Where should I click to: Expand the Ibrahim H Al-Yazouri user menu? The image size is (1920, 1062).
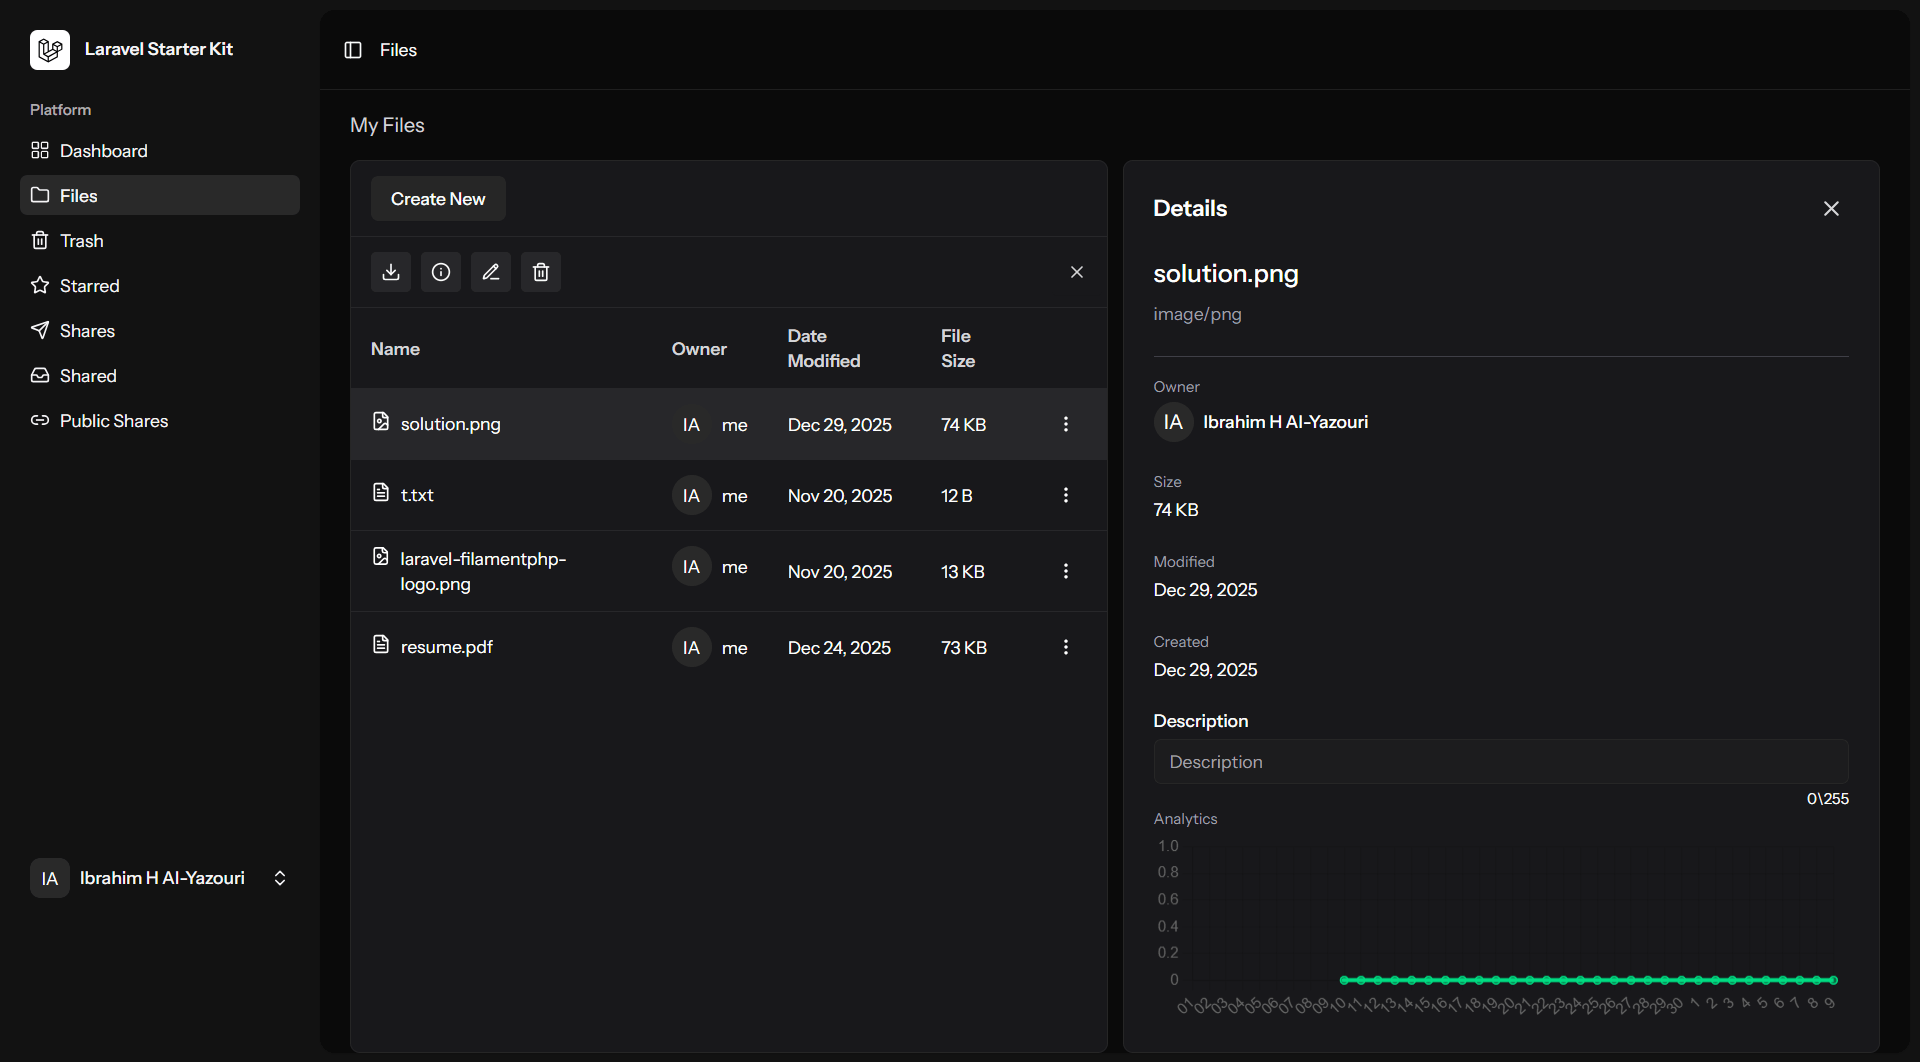(160, 878)
